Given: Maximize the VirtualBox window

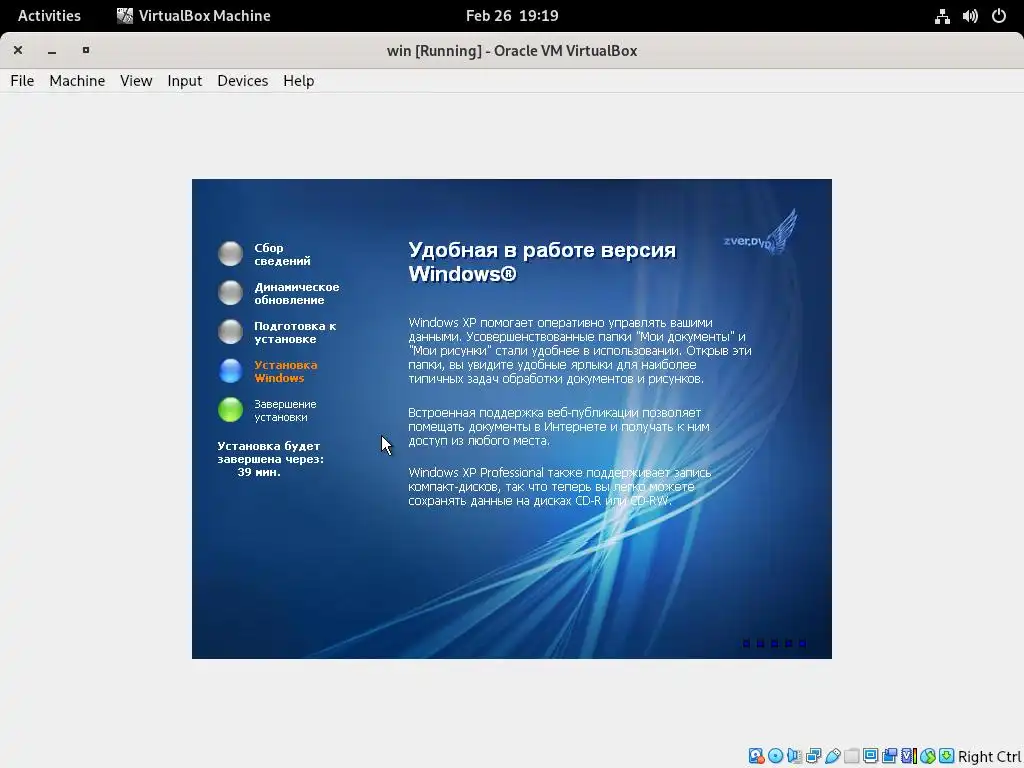Looking at the screenshot, I should click(x=86, y=50).
